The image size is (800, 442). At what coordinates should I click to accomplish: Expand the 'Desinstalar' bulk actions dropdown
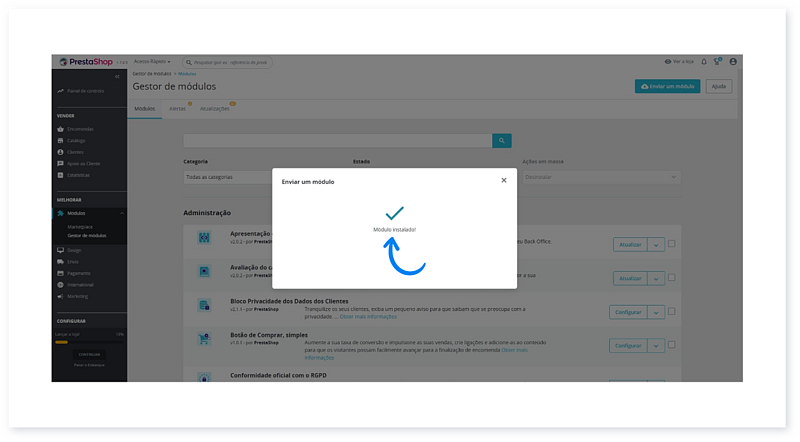(601, 177)
